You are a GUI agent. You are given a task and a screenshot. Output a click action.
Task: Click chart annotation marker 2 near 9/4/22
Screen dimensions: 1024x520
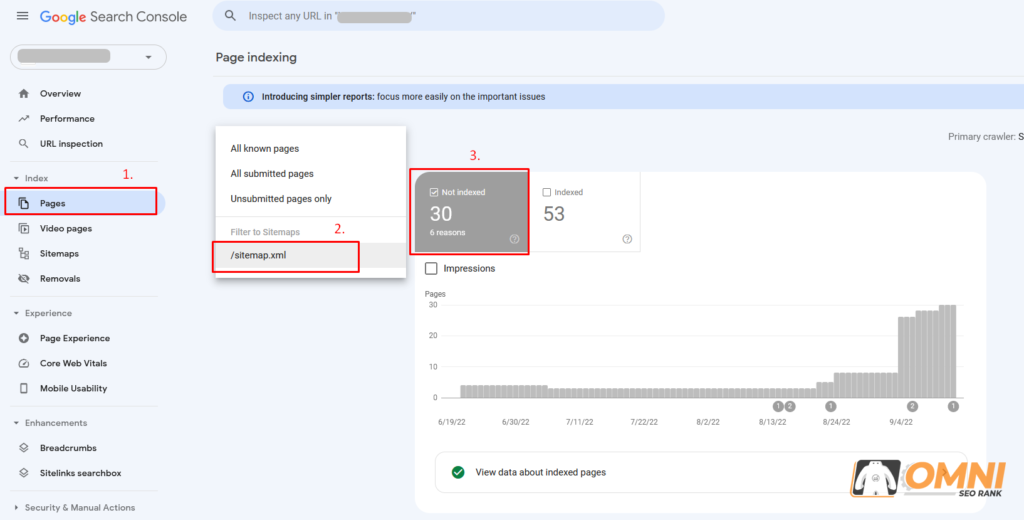tap(912, 406)
